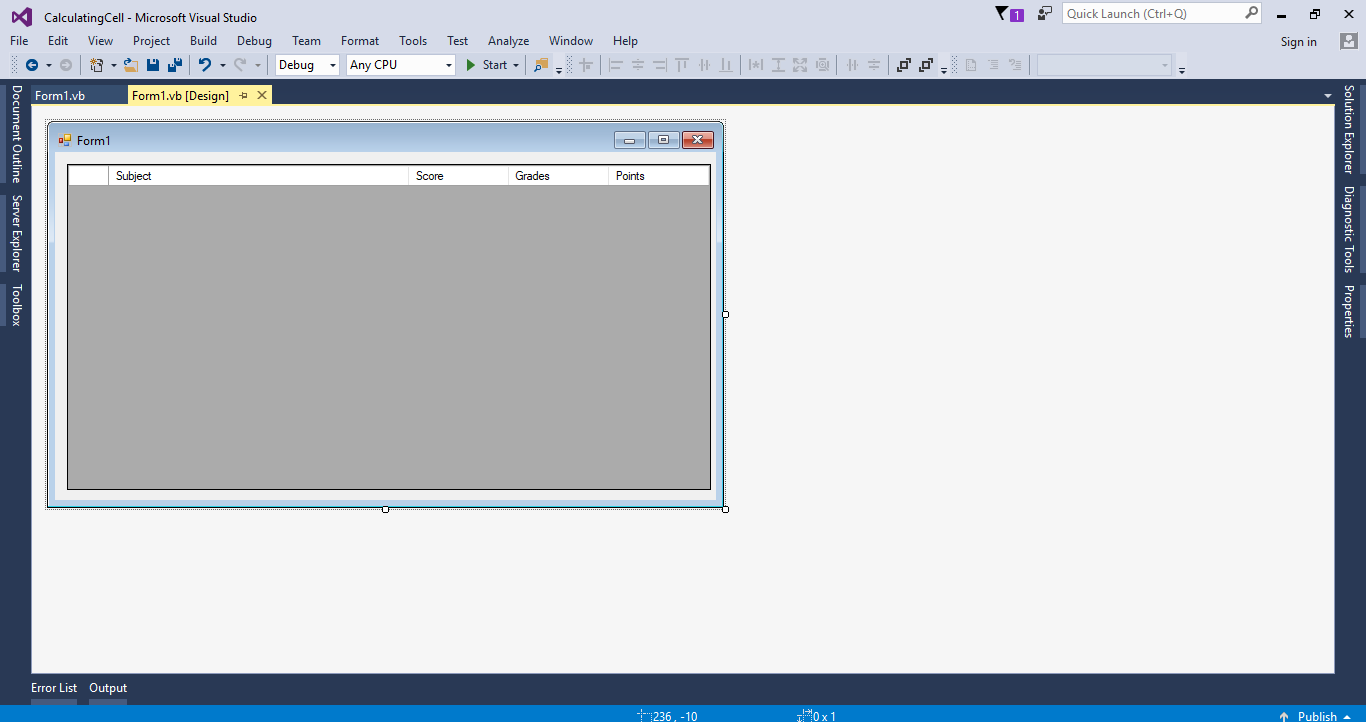This screenshot has width=1366, height=722.
Task: Click the Find in Files icon
Action: (x=541, y=65)
